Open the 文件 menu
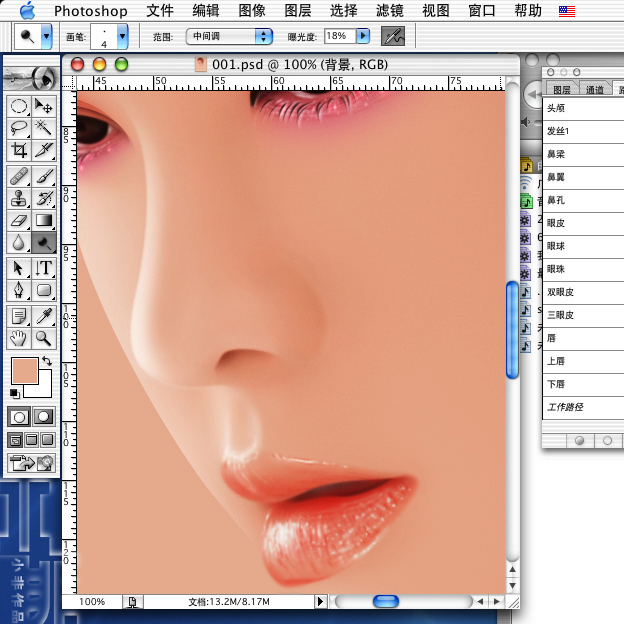Screen dimensions: 624x624 point(160,11)
